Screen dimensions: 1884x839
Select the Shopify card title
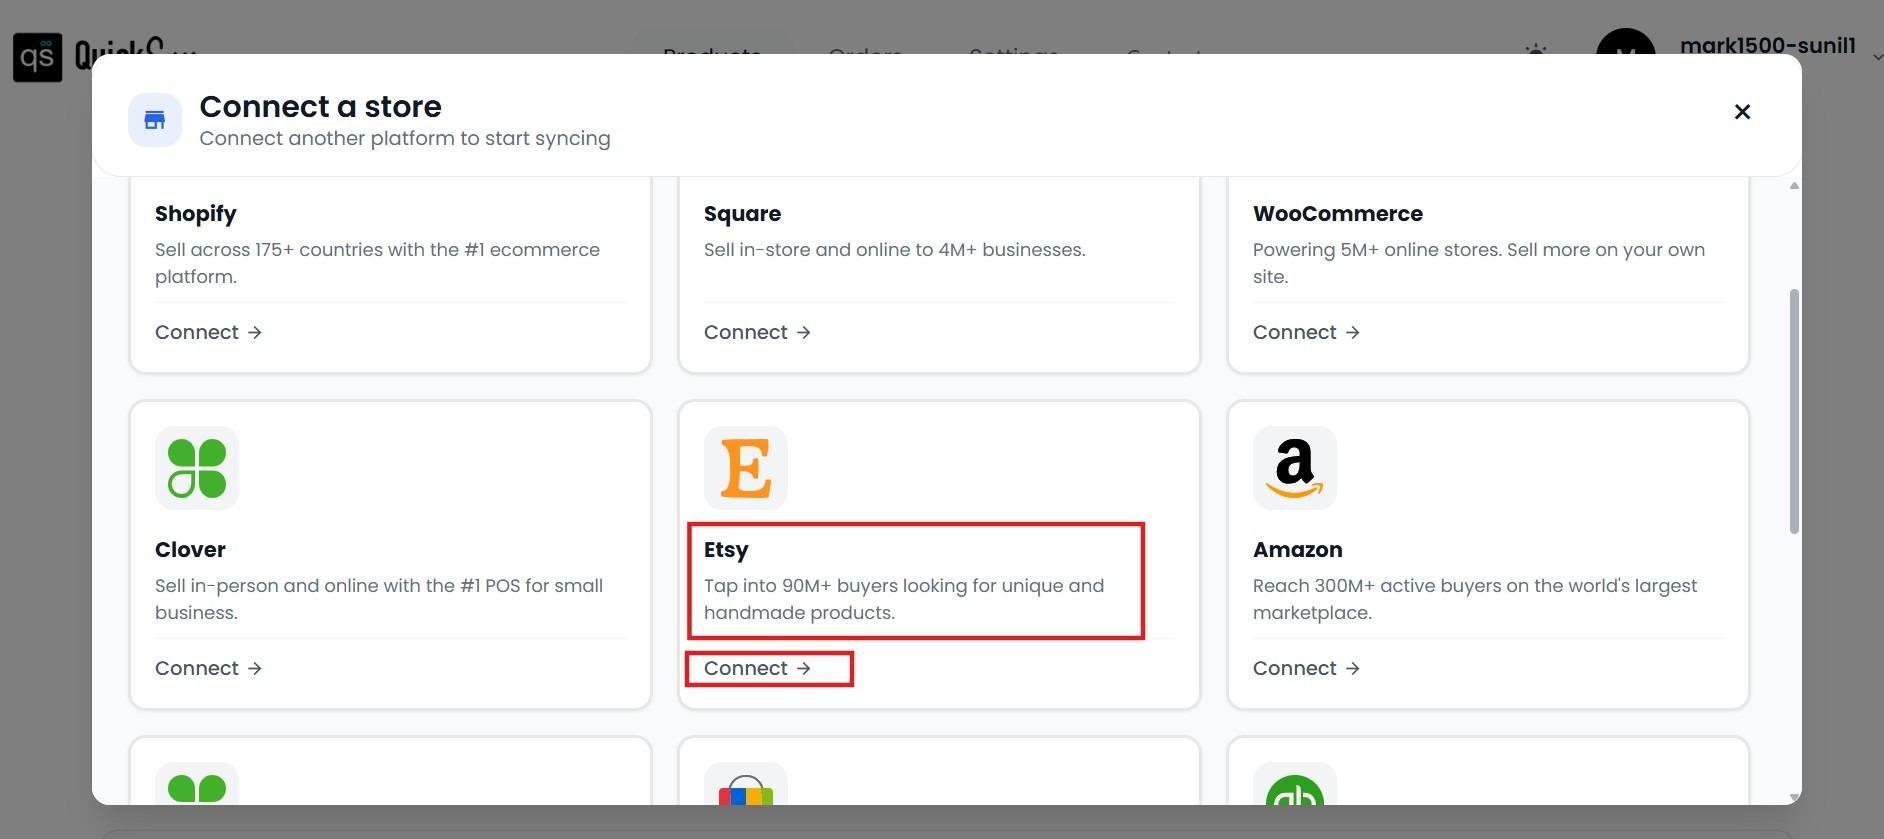196,214
